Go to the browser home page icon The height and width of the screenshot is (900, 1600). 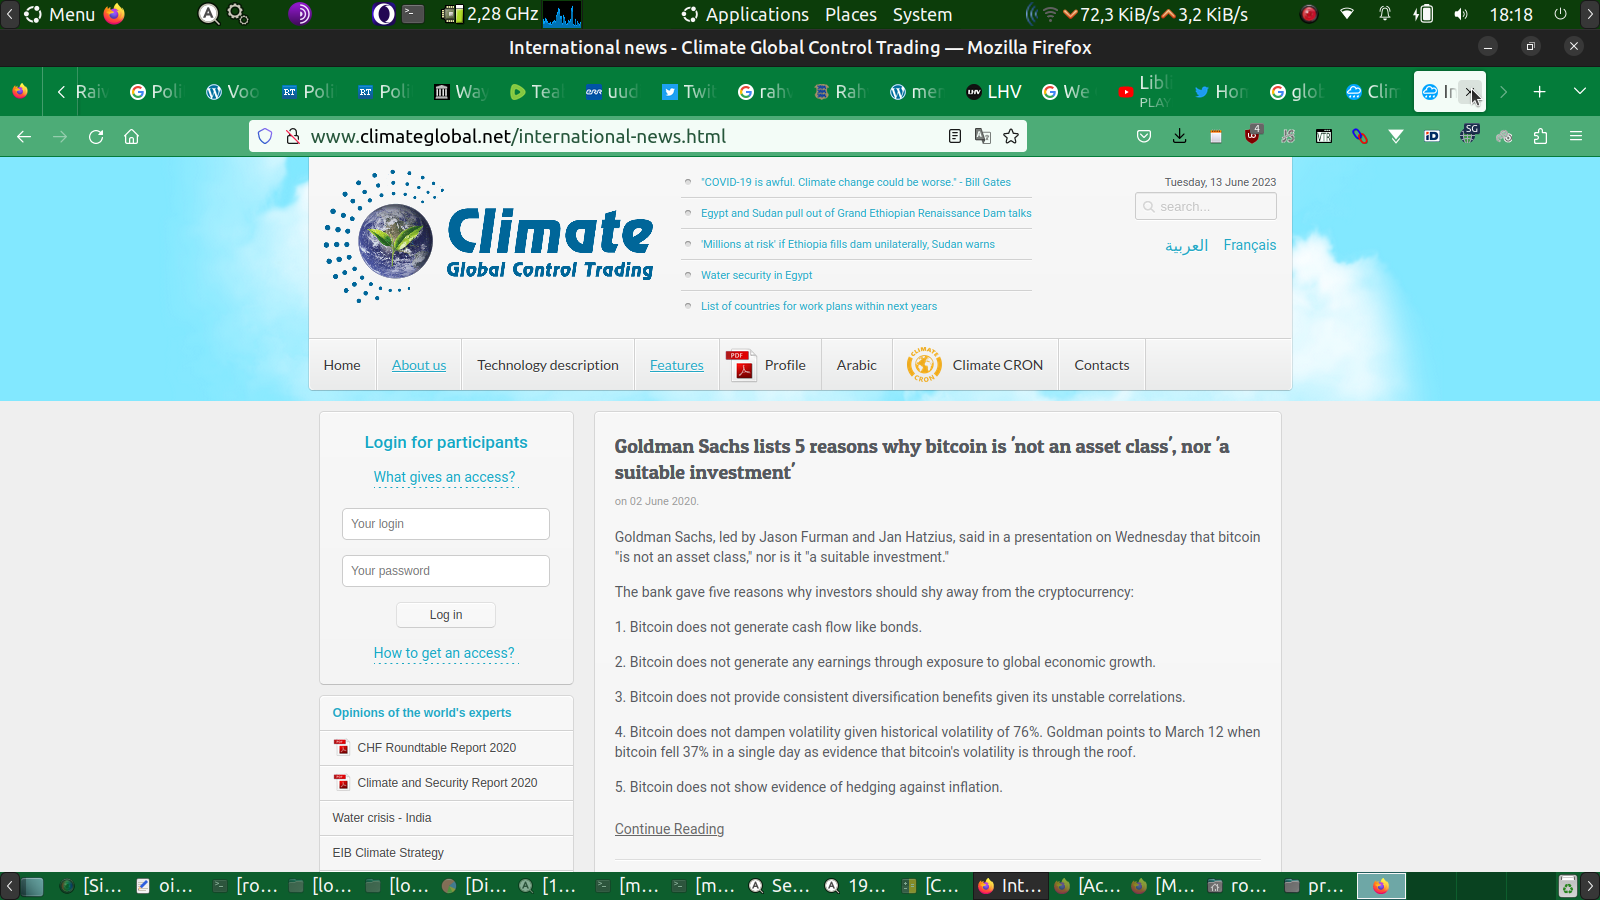(x=131, y=137)
